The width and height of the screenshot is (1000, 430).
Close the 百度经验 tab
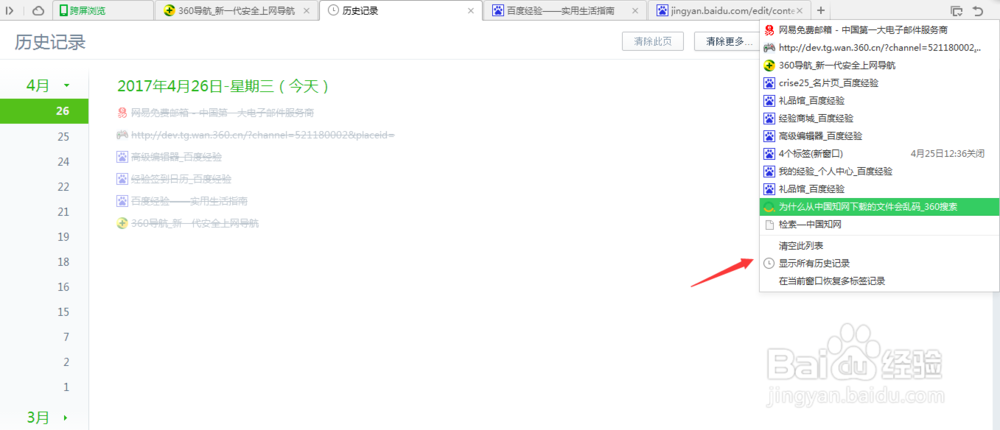[x=635, y=11]
